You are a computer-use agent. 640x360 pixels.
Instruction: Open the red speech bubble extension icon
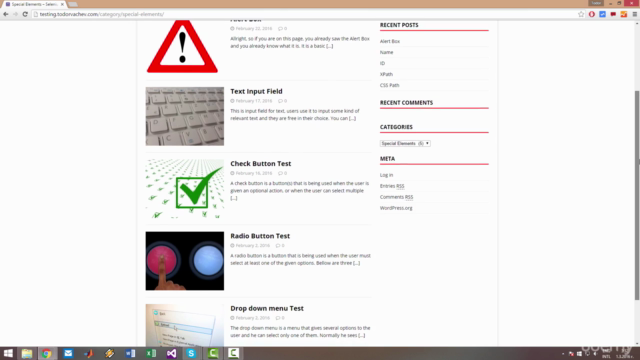point(613,14)
